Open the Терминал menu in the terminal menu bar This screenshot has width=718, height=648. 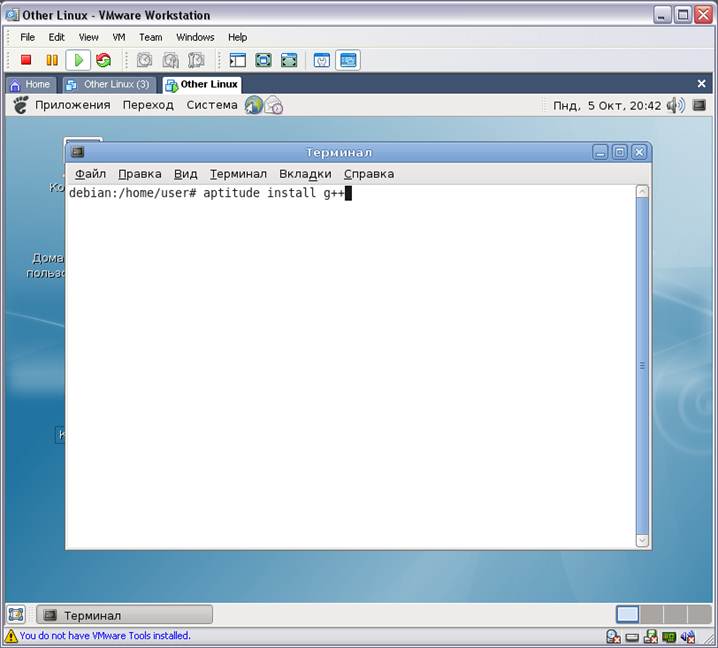[238, 174]
